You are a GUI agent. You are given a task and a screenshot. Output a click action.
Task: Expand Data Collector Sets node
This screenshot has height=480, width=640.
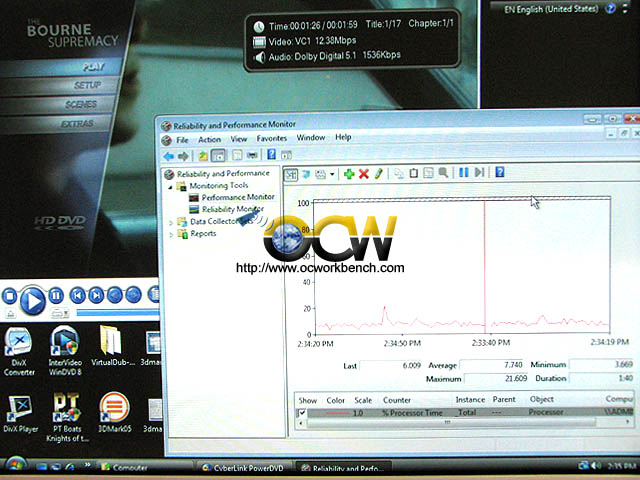click(171, 222)
